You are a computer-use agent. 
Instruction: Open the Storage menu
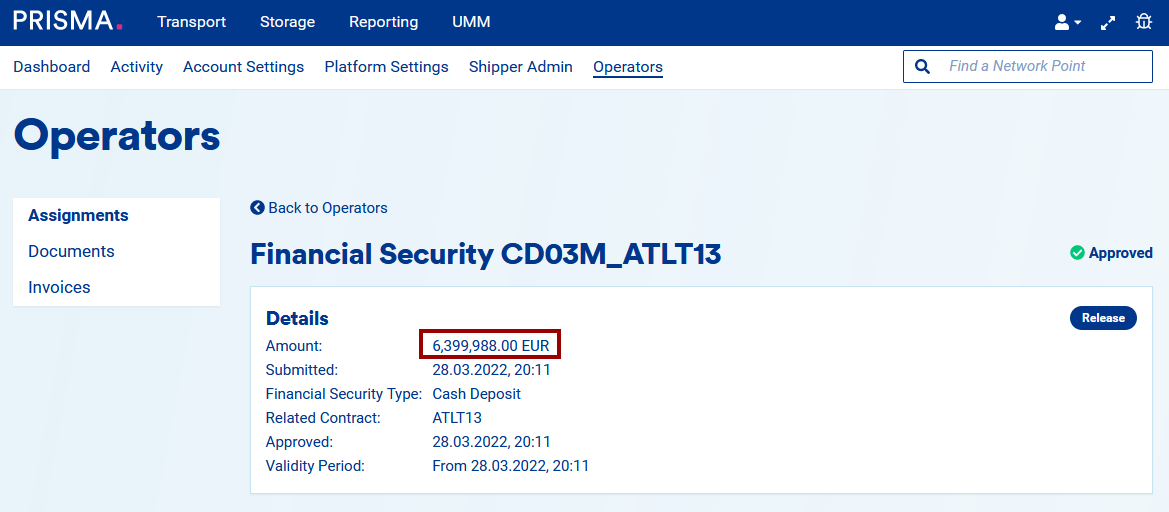click(287, 22)
